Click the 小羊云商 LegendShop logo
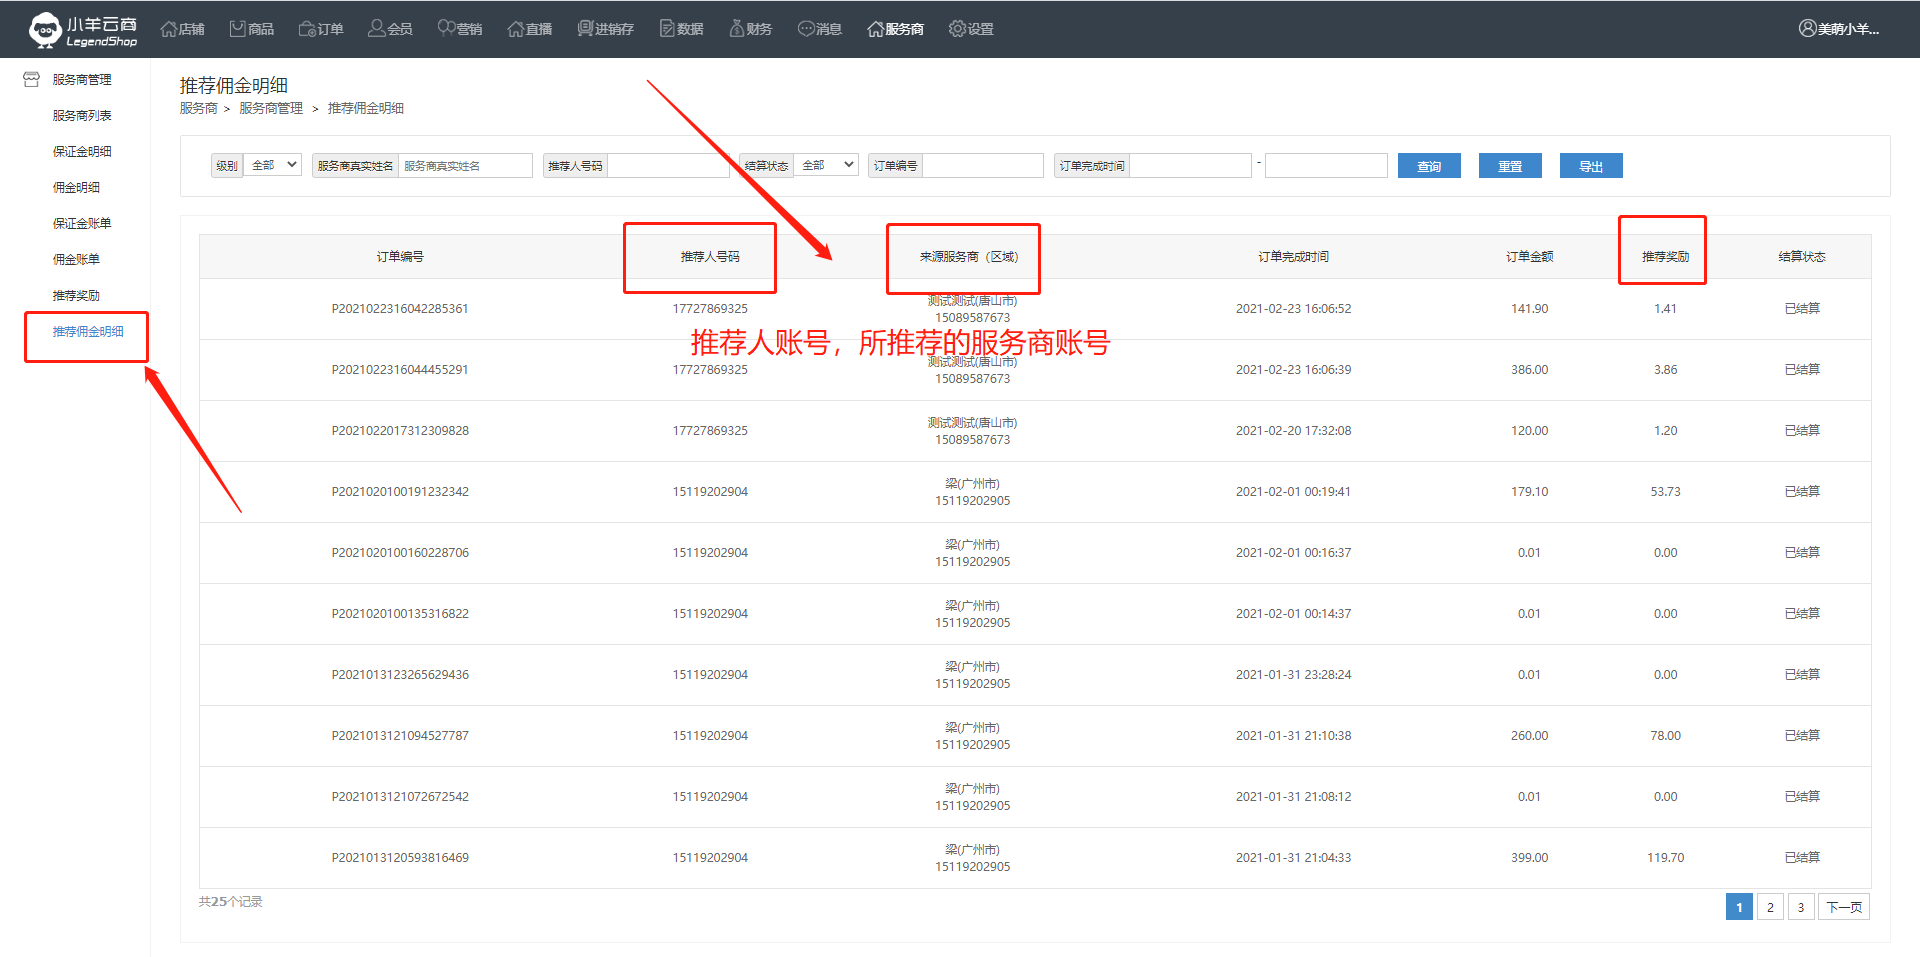1920x957 pixels. point(83,30)
